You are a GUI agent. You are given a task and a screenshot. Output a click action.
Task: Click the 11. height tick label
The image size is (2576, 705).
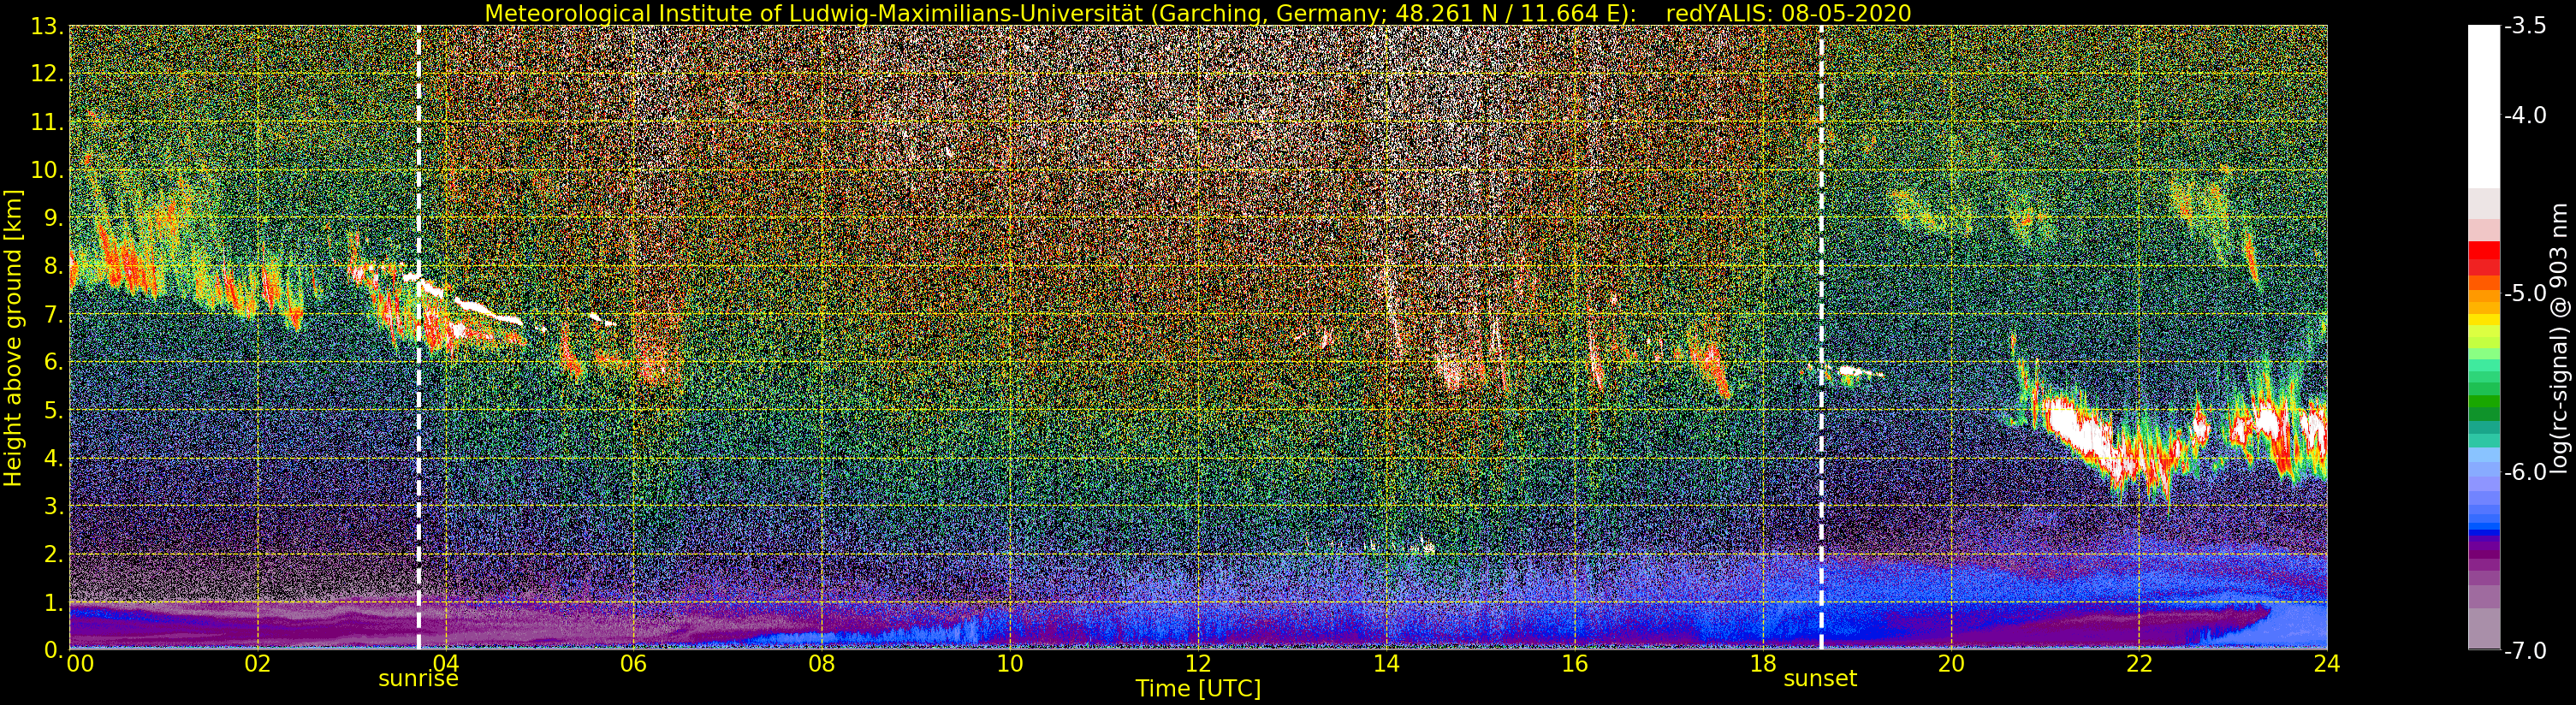[x=47, y=122]
